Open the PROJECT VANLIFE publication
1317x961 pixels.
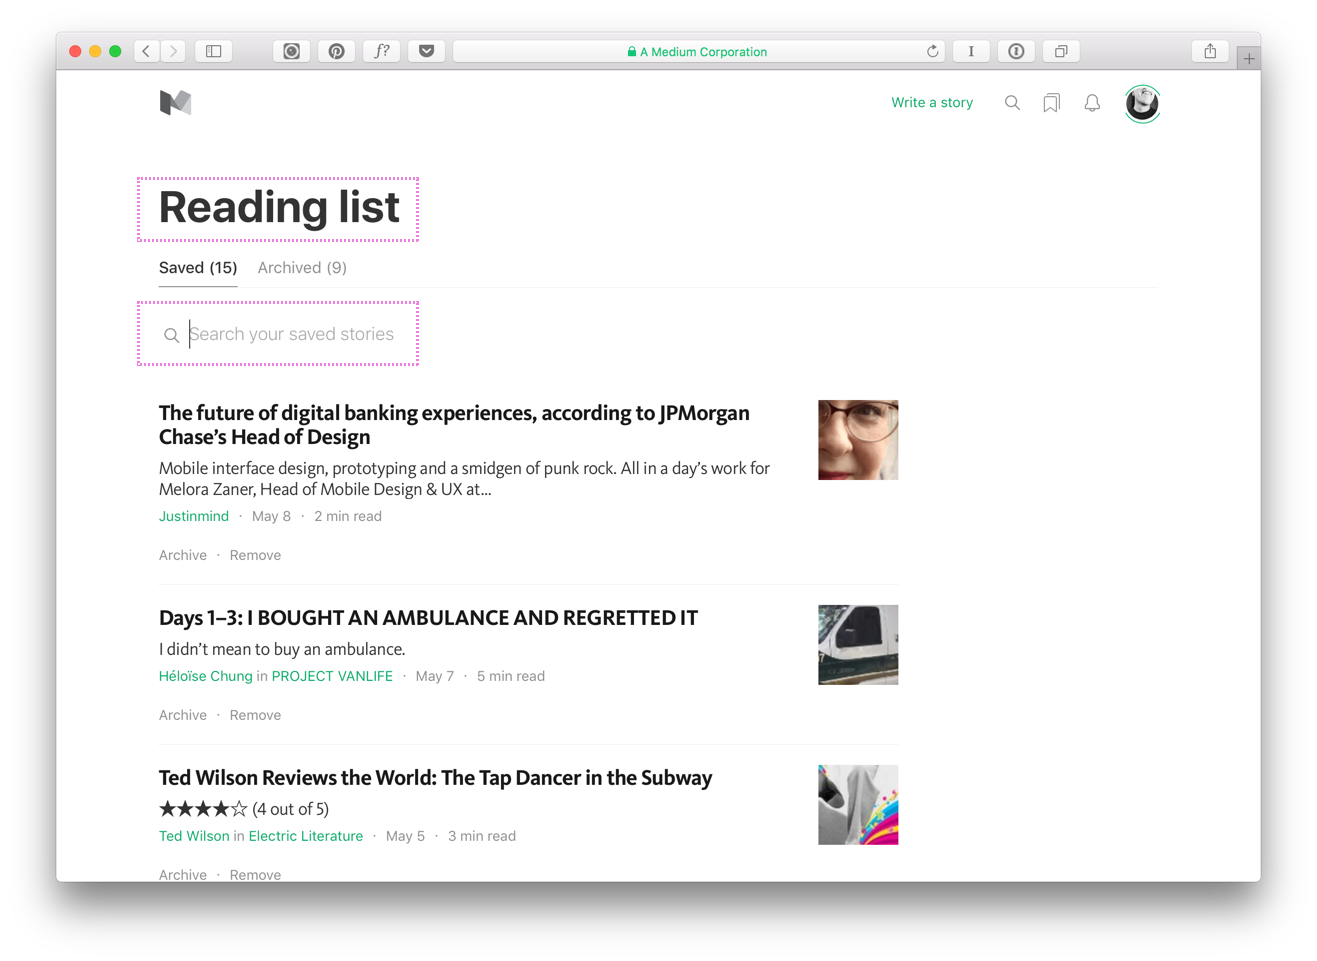332,676
